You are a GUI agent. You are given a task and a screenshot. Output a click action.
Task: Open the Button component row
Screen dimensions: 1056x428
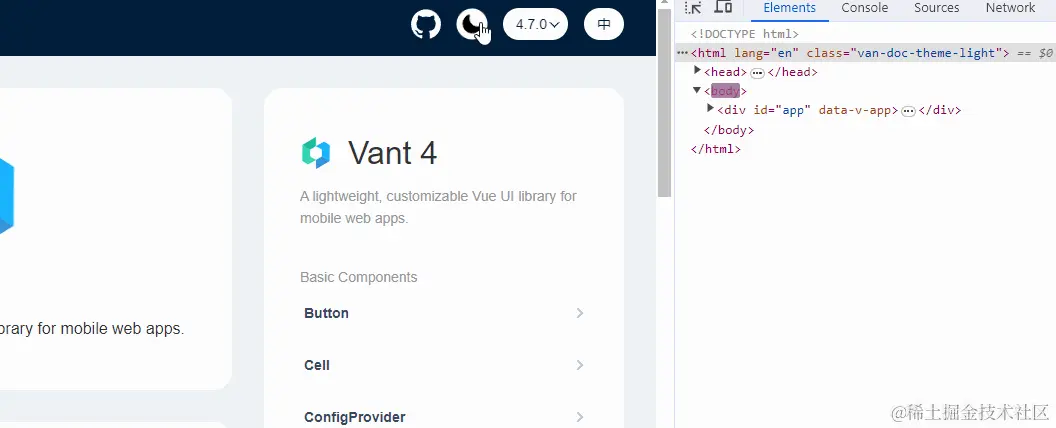(x=444, y=313)
